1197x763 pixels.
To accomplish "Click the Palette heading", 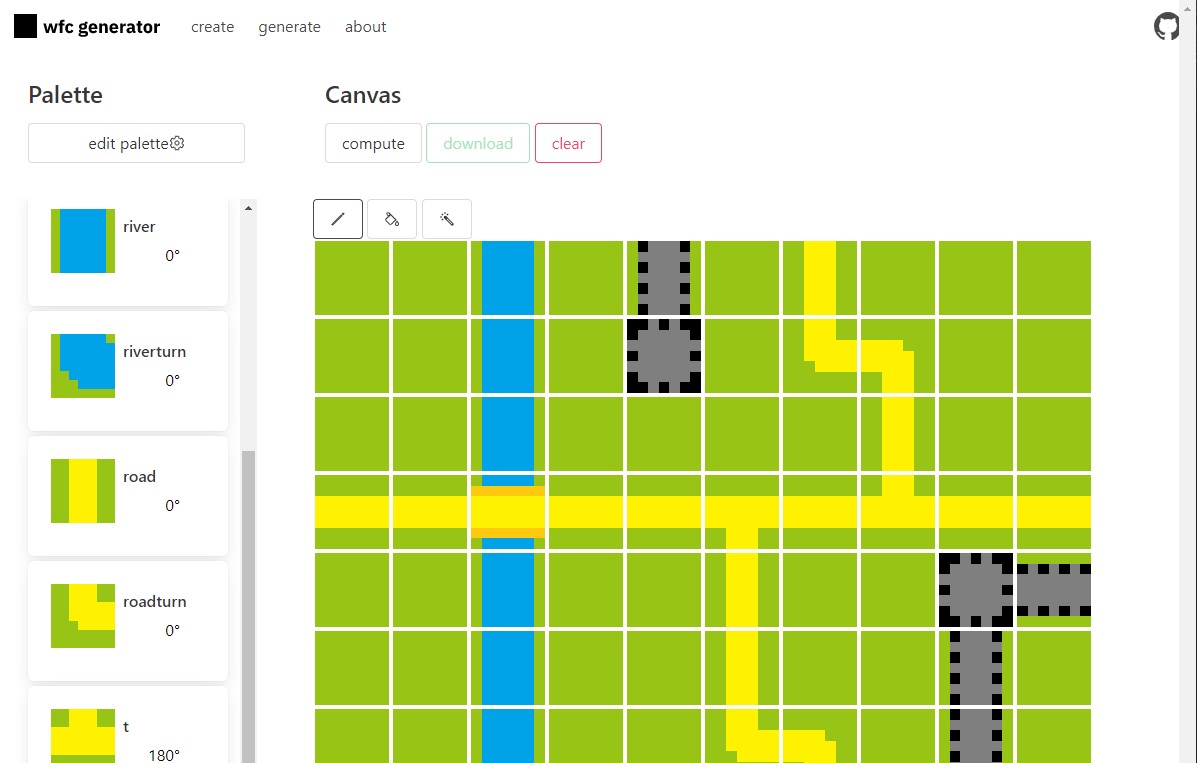I will (x=66, y=95).
